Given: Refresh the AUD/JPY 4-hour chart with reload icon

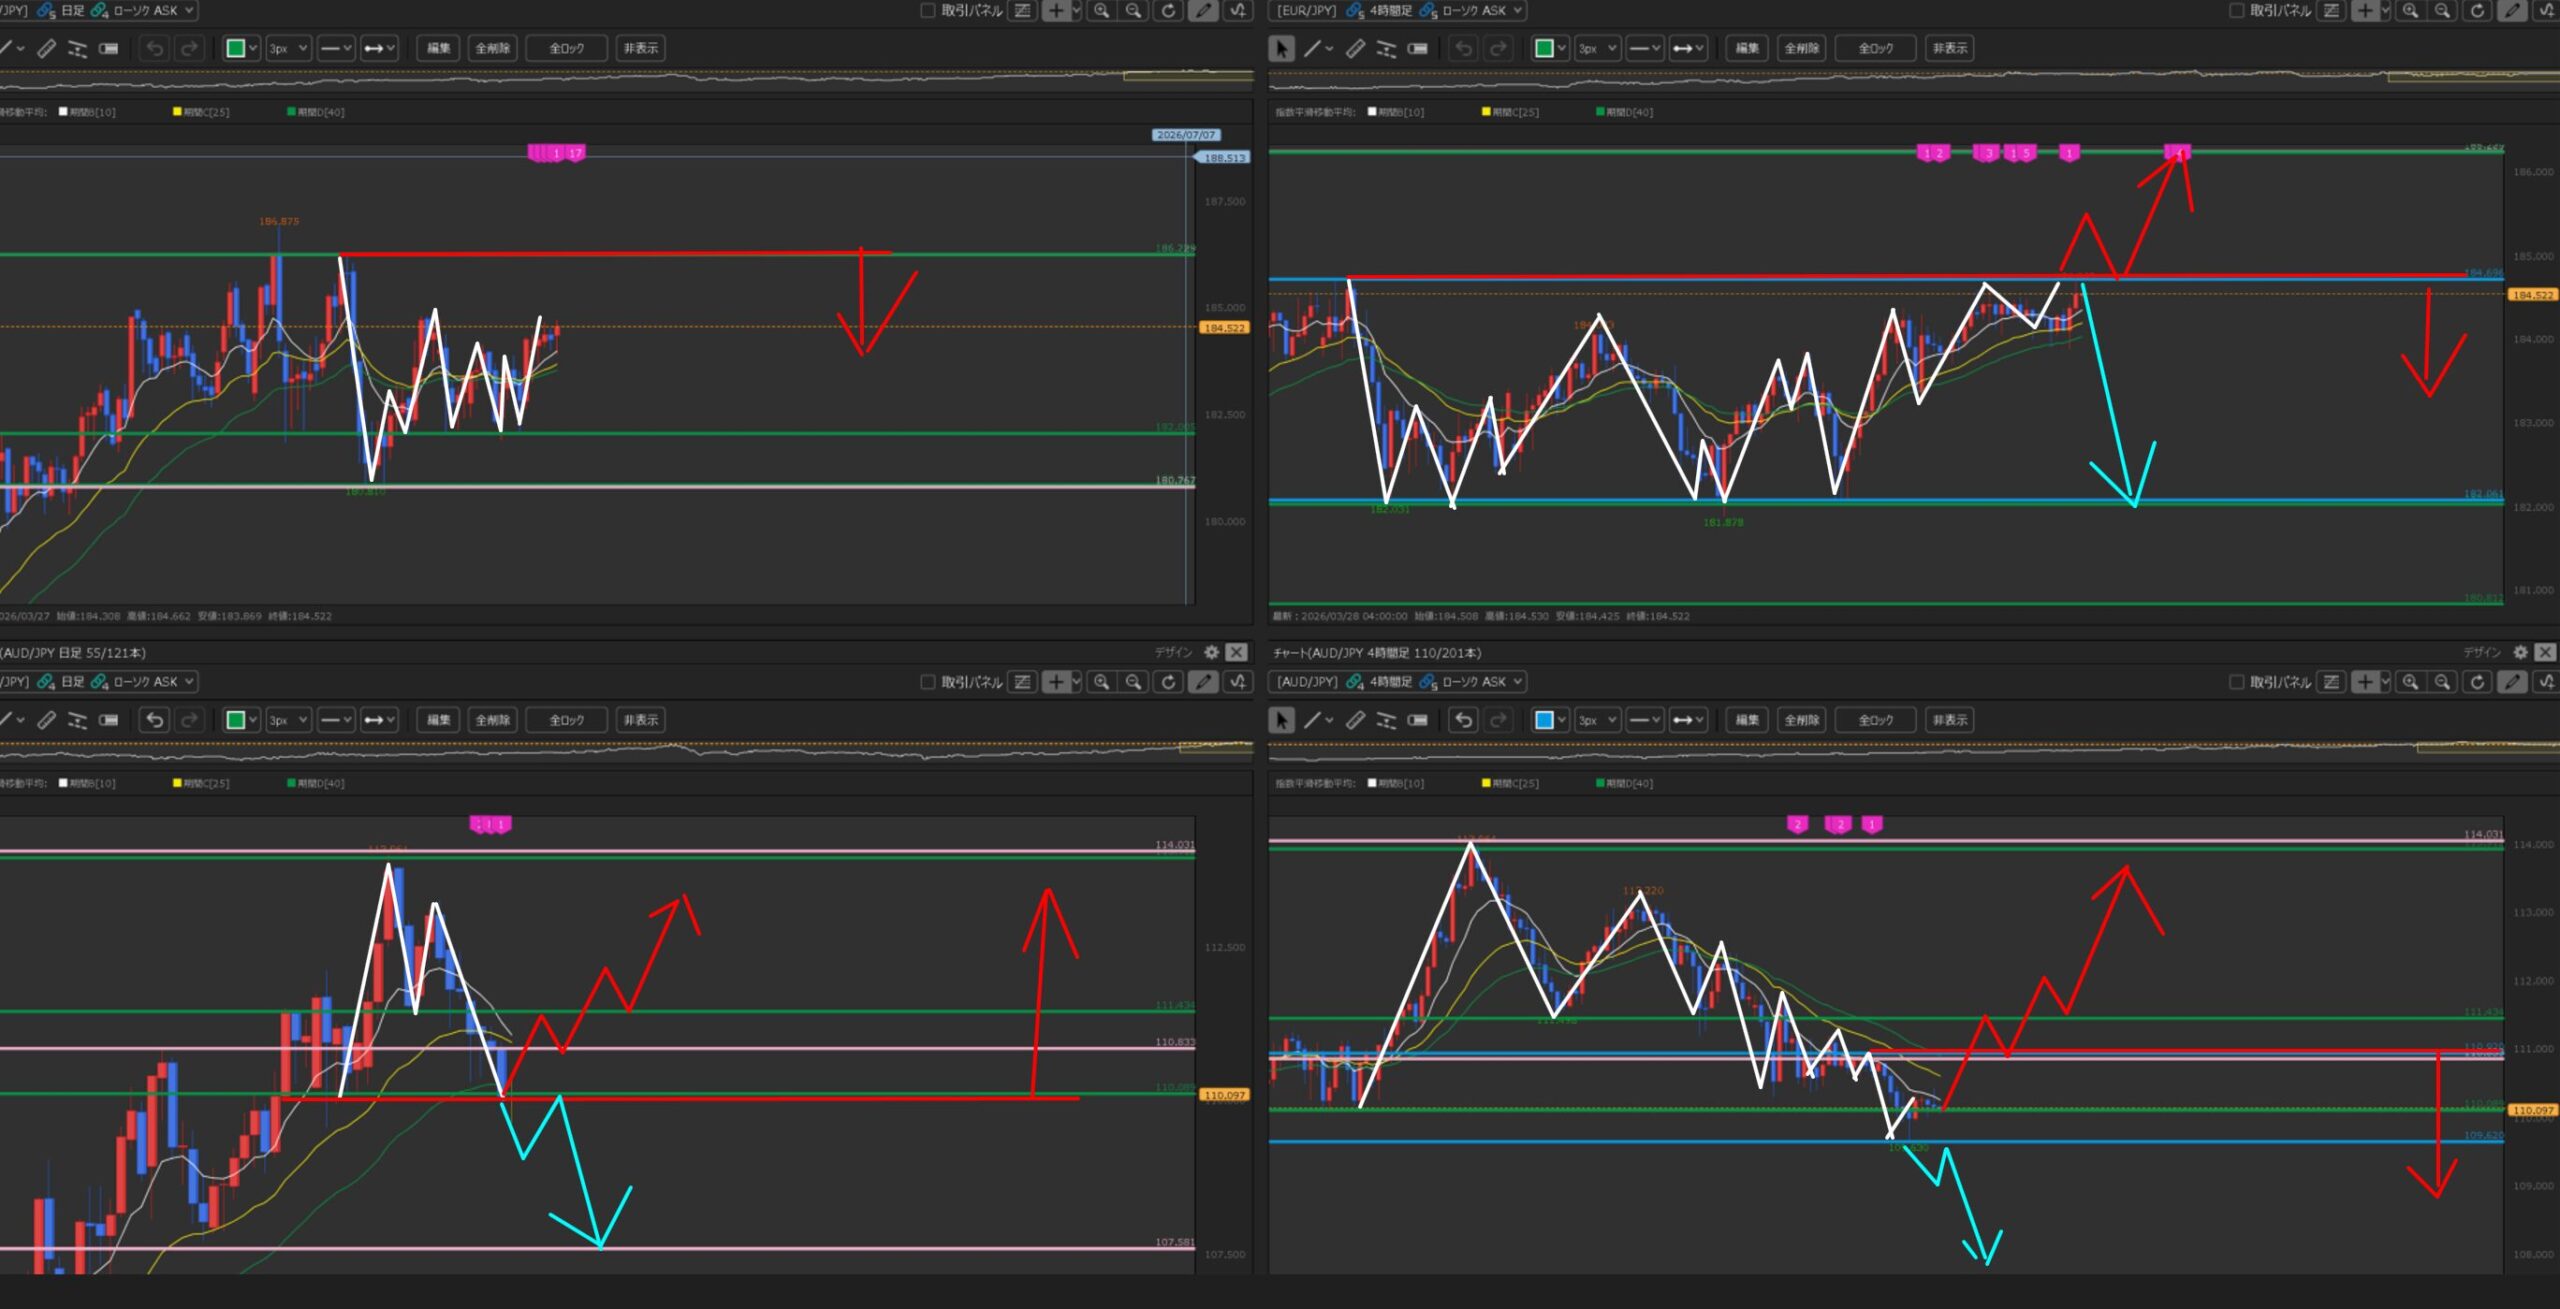Looking at the screenshot, I should (x=2476, y=682).
